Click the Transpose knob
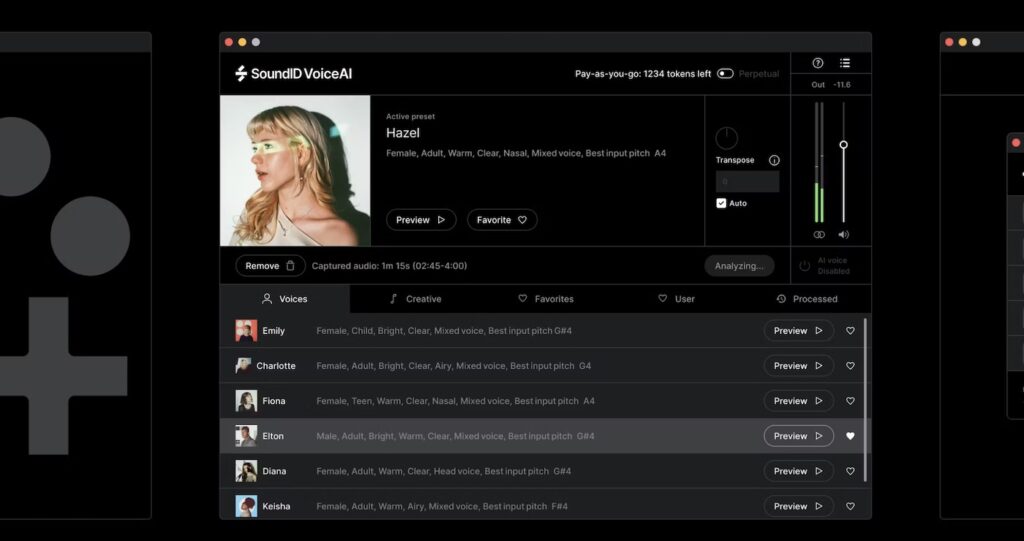The height and width of the screenshot is (541, 1024). (727, 138)
